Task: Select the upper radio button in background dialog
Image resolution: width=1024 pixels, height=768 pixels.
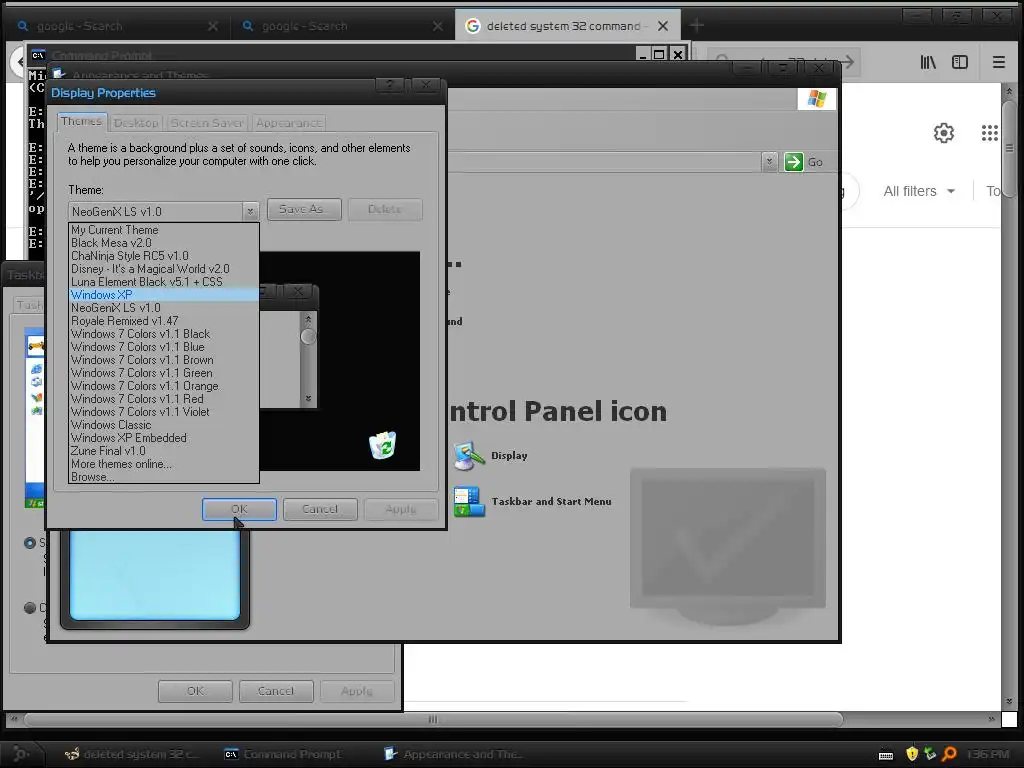Action: point(30,543)
